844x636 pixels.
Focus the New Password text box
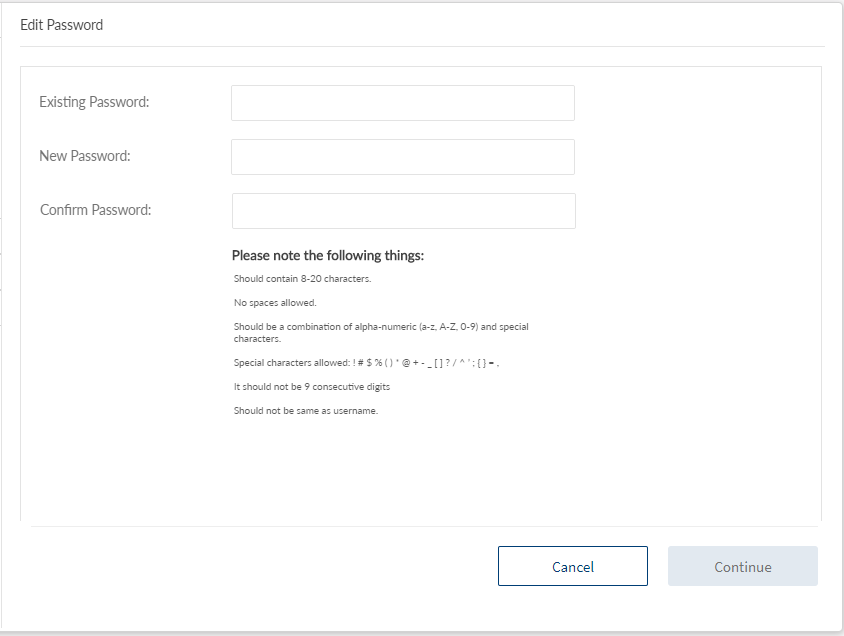point(402,157)
